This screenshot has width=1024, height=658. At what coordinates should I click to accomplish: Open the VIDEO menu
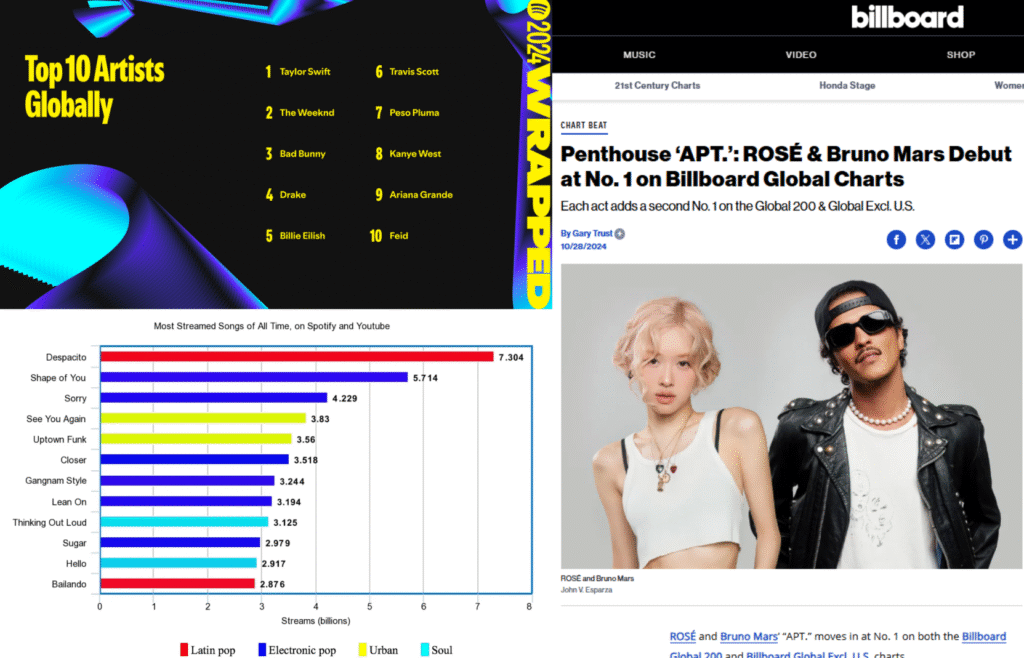click(801, 55)
